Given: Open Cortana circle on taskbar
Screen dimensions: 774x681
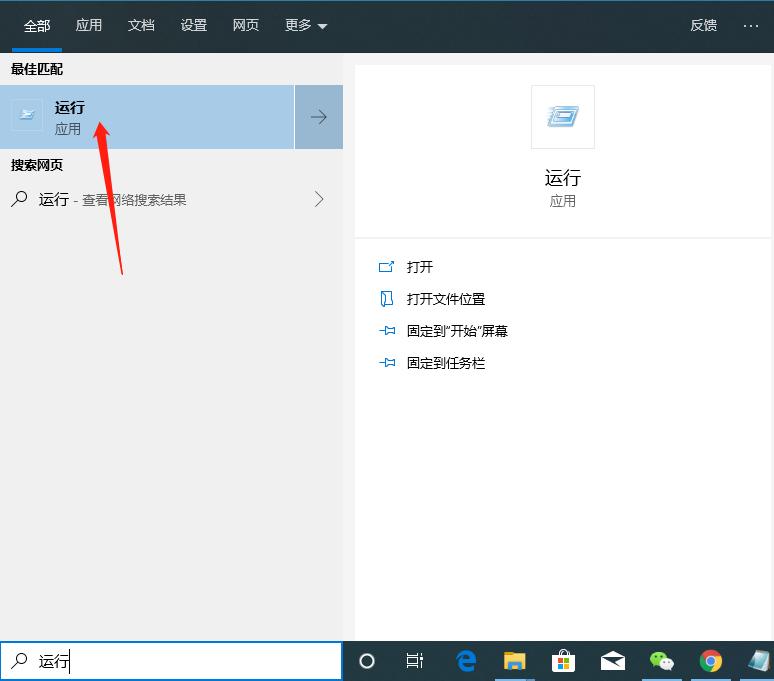Looking at the screenshot, I should click(x=367, y=661).
